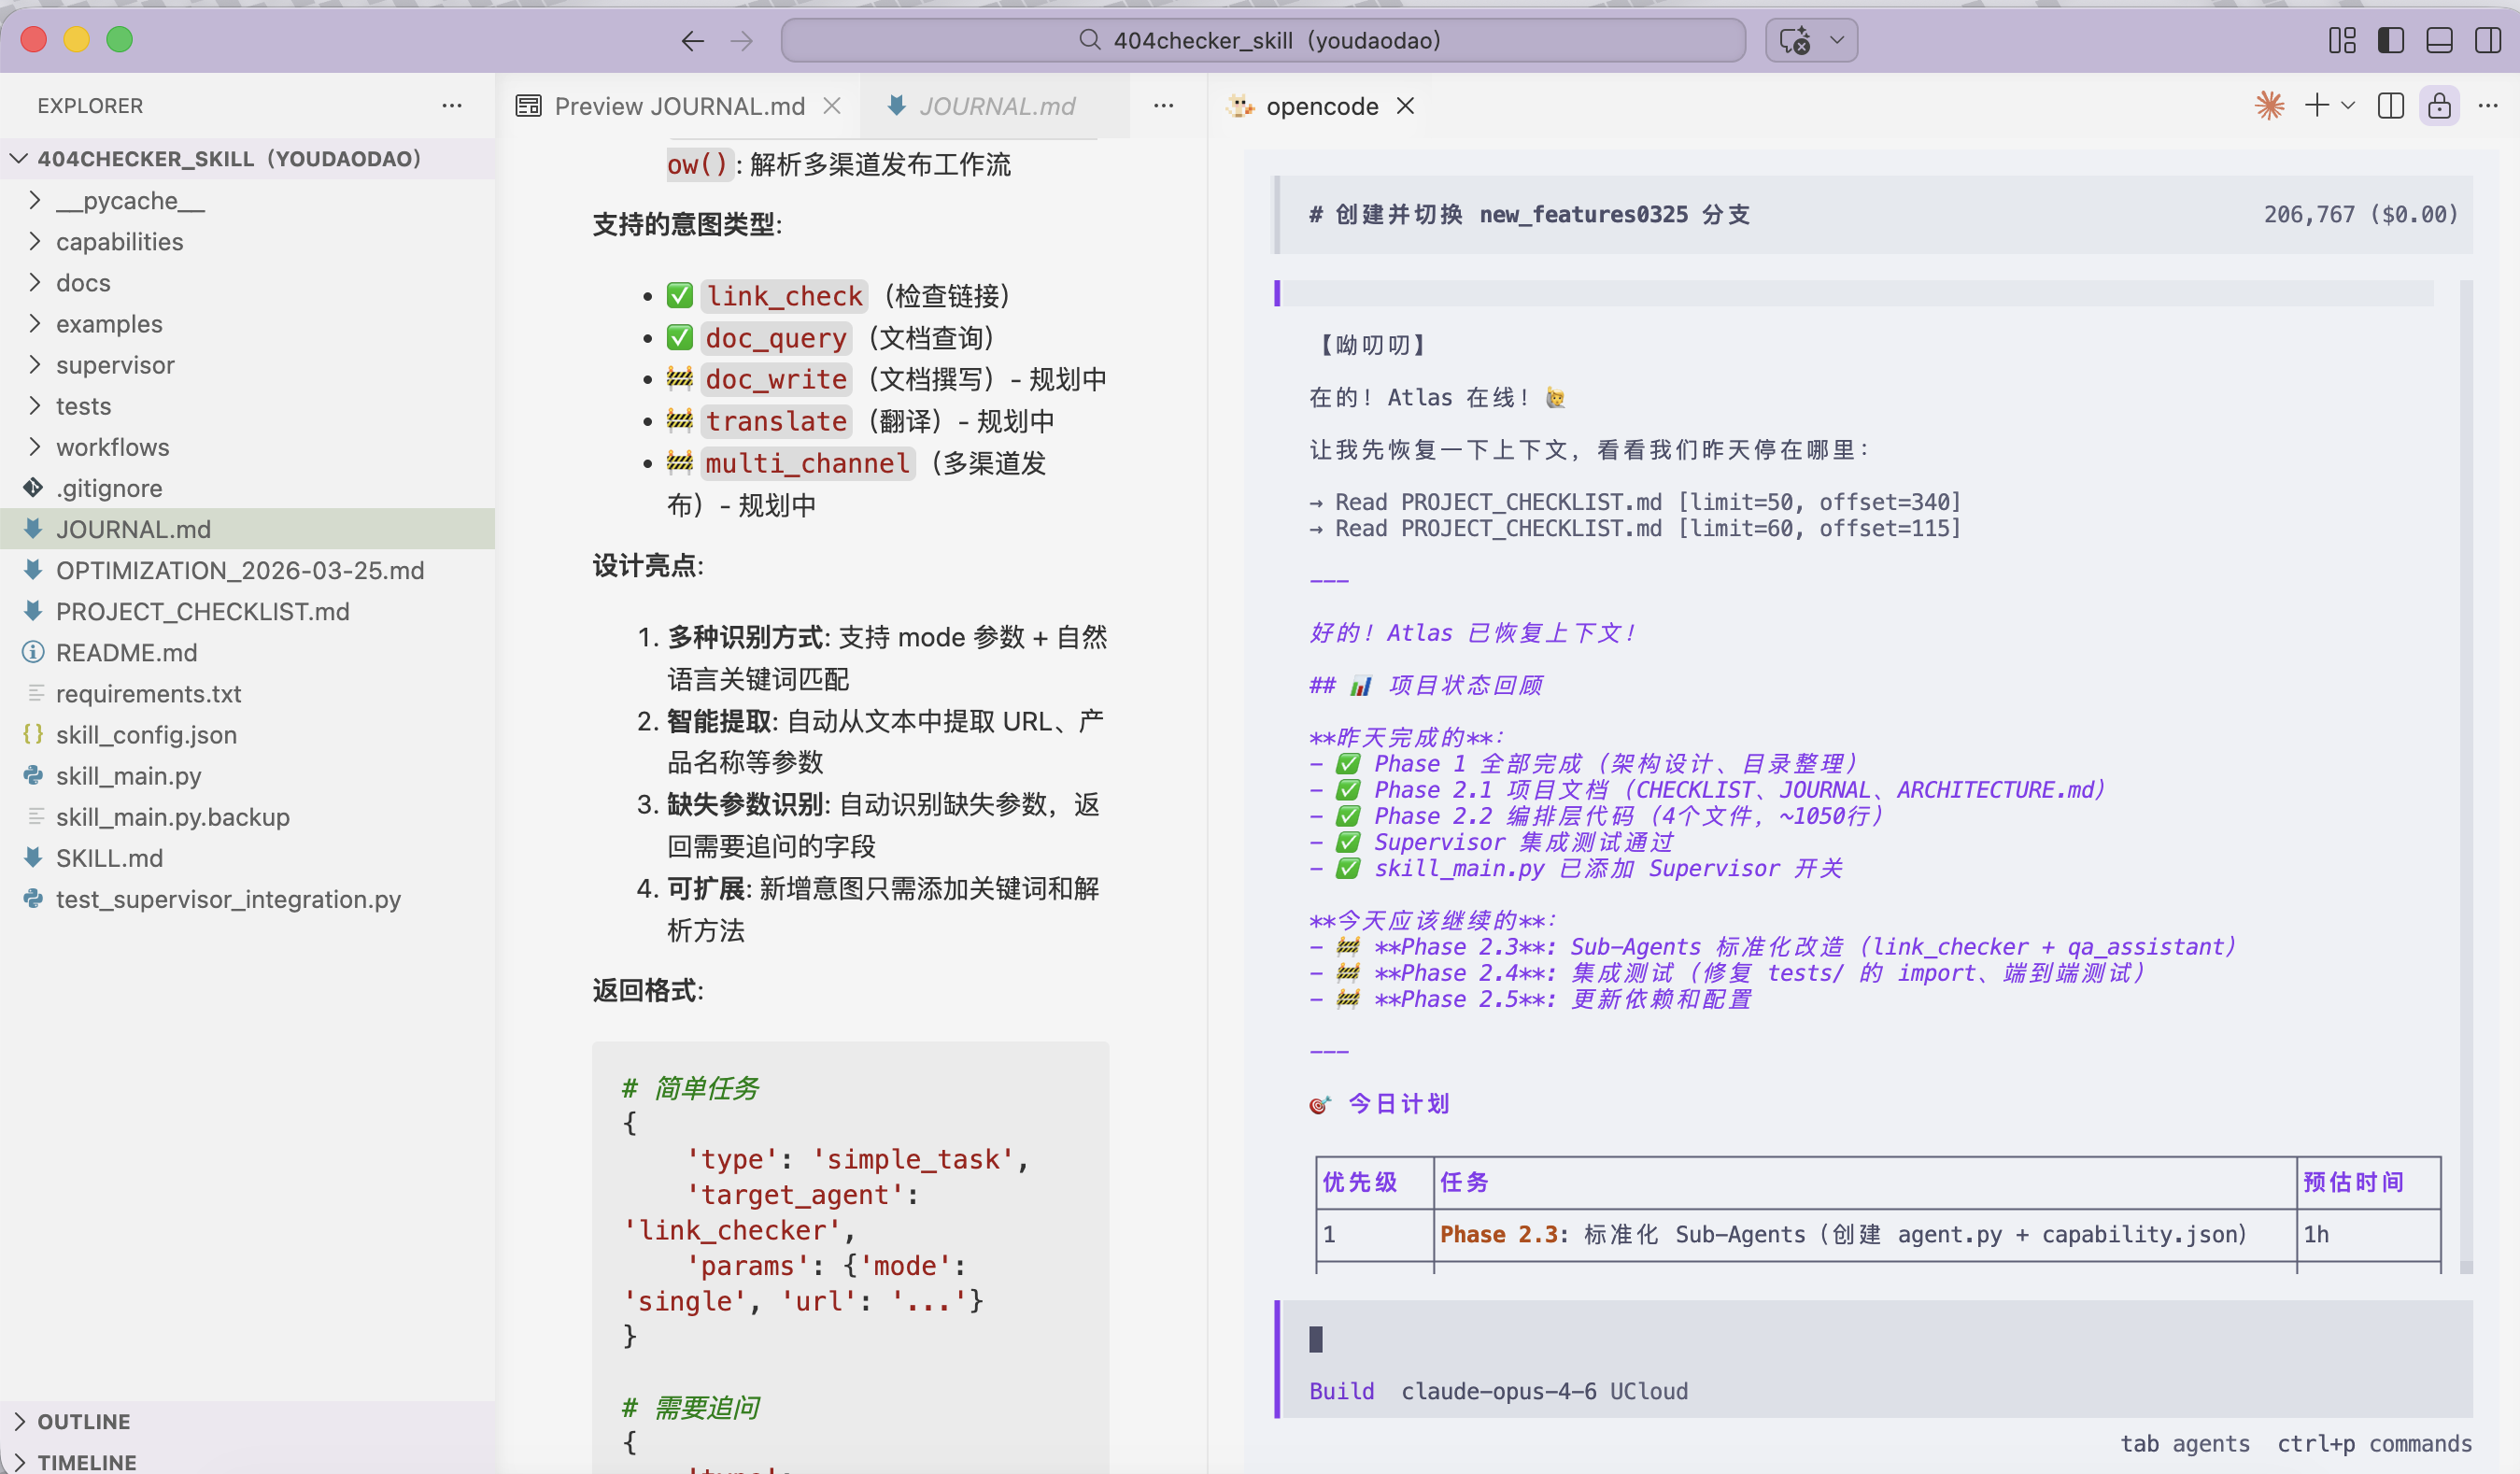2520x1474 pixels.
Task: Click the 今日计划 heading
Action: click(1398, 1103)
